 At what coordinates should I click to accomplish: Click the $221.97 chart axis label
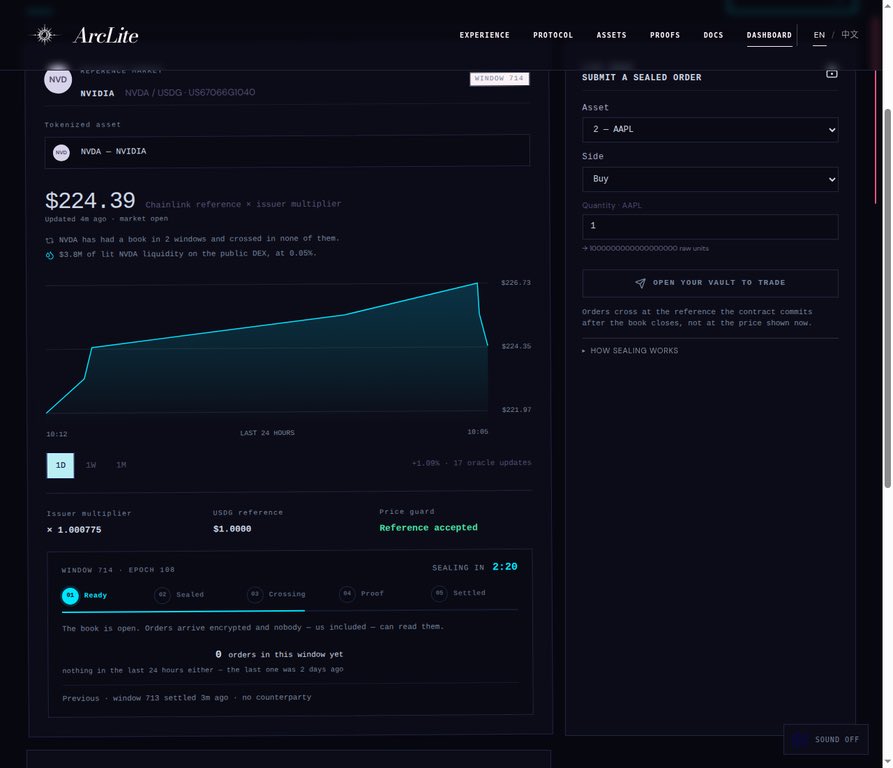click(517, 410)
